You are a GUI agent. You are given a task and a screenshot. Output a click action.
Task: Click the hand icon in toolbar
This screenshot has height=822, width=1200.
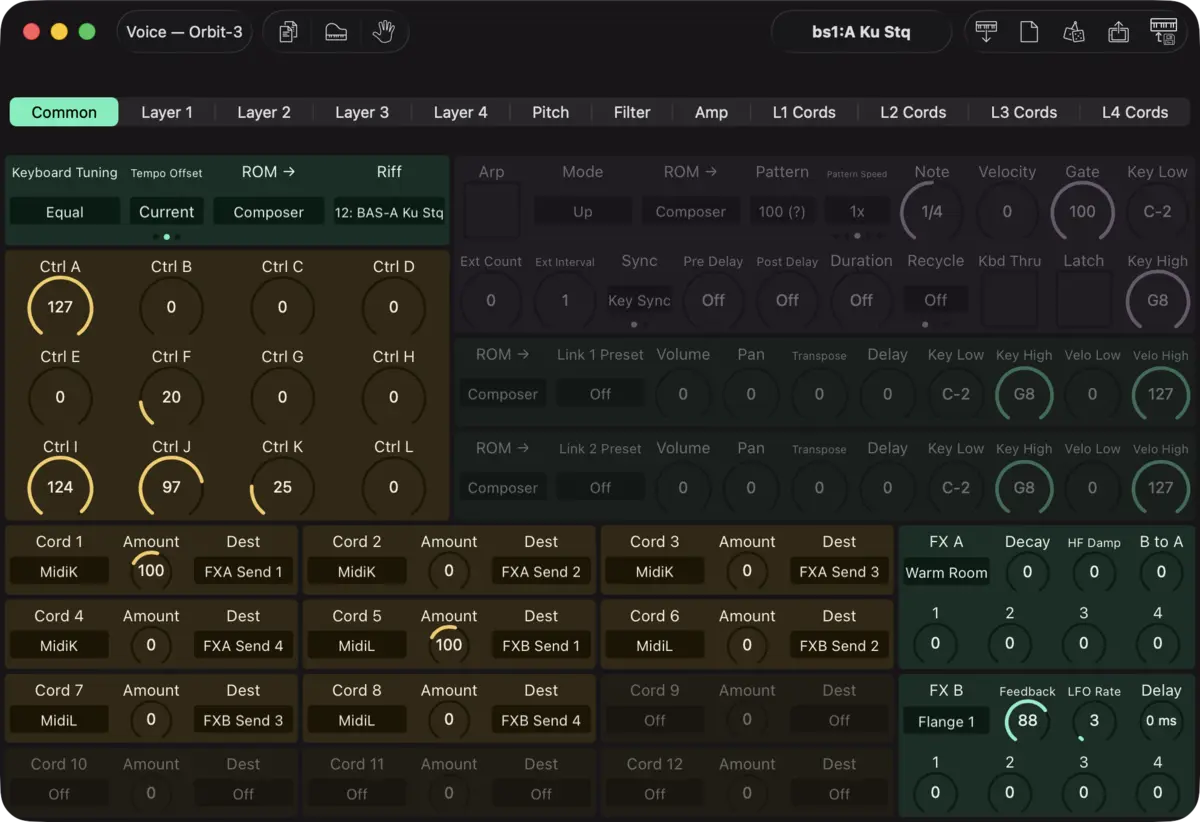click(383, 32)
